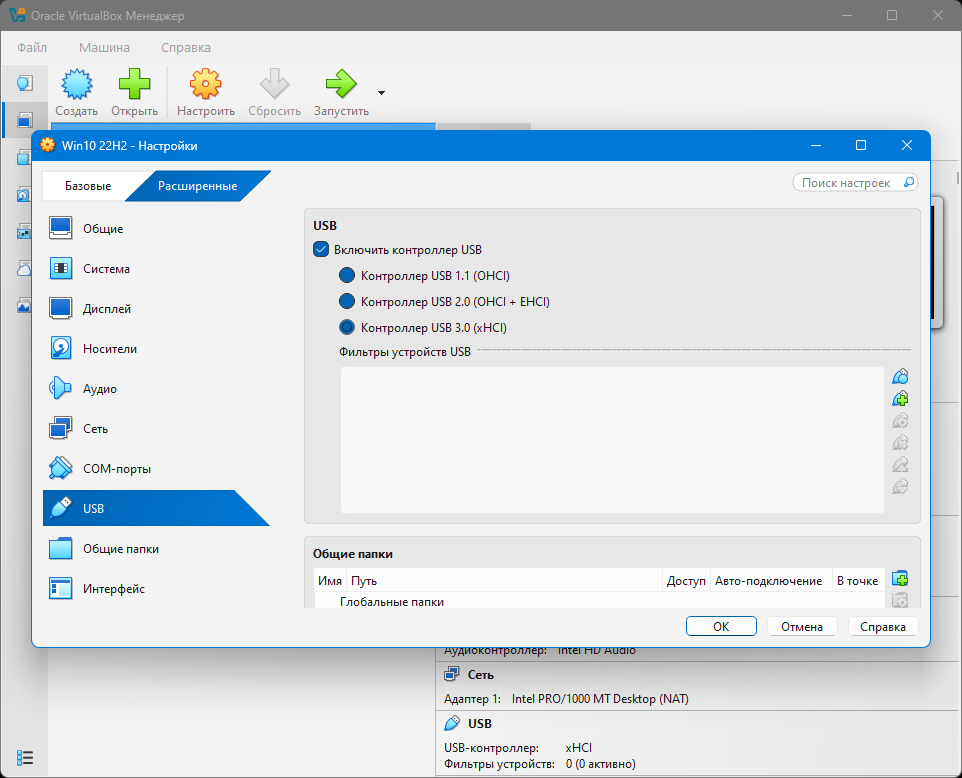Maximize the Oracle VirtualBox Менеджер window
The width and height of the screenshot is (962, 778).
[x=892, y=15]
